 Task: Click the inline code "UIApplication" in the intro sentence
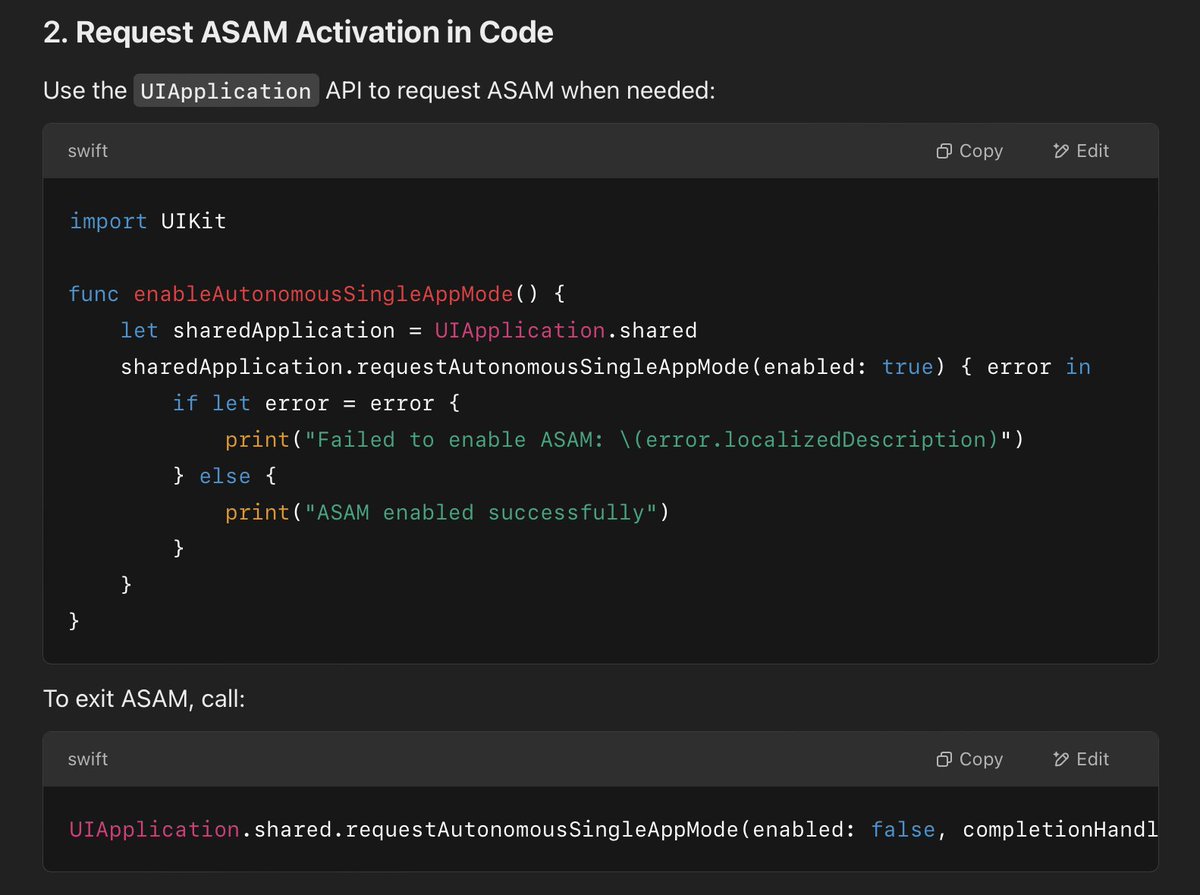[x=226, y=91]
